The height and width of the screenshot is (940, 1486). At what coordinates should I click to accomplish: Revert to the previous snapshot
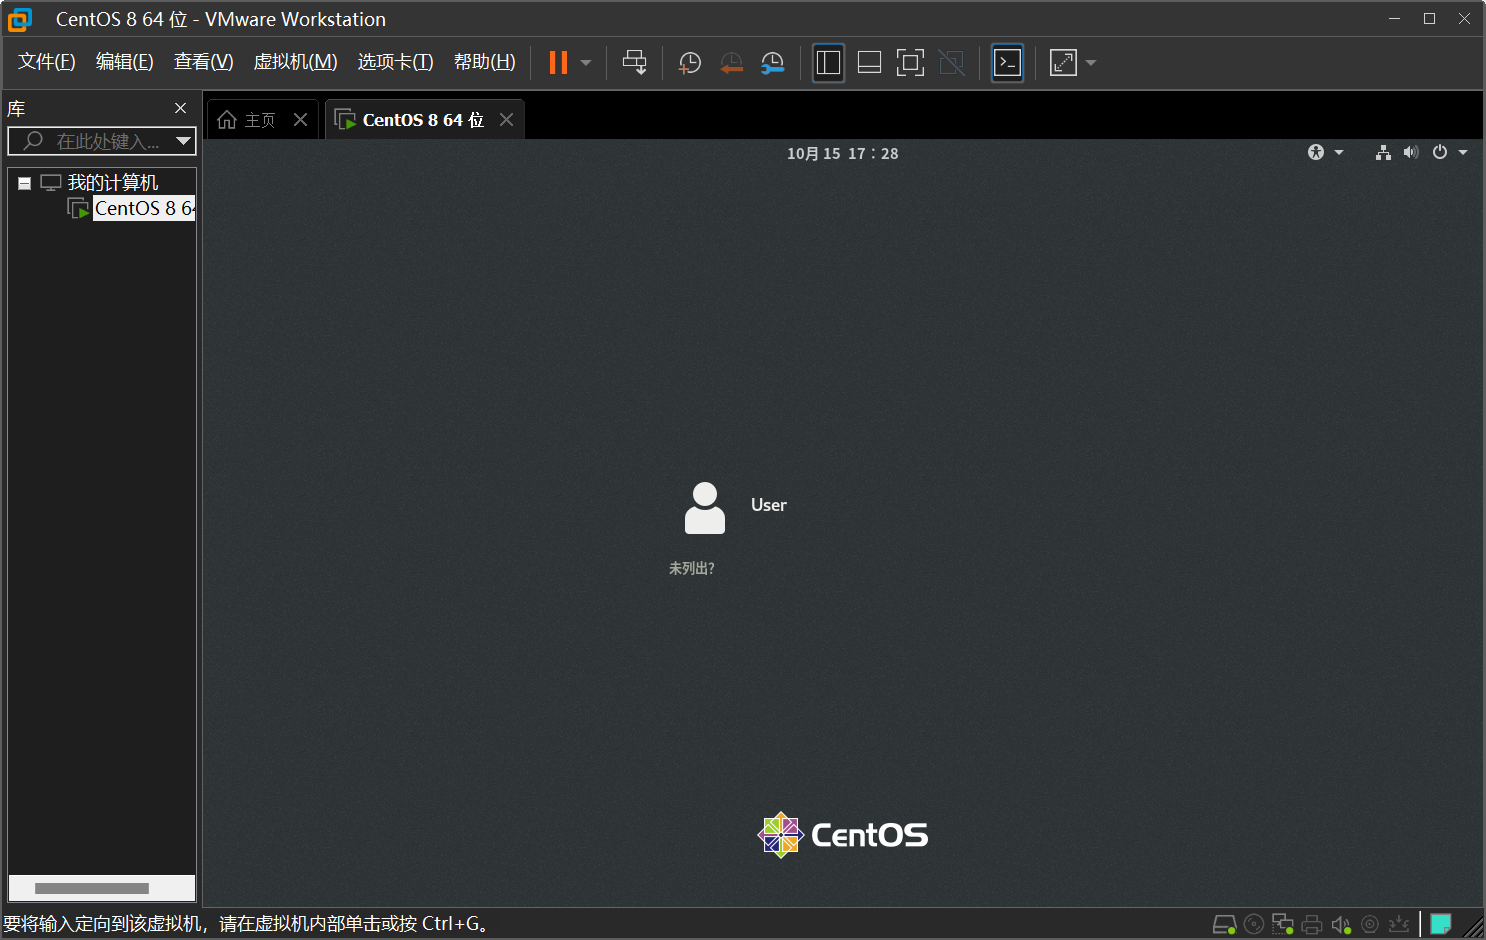(731, 63)
